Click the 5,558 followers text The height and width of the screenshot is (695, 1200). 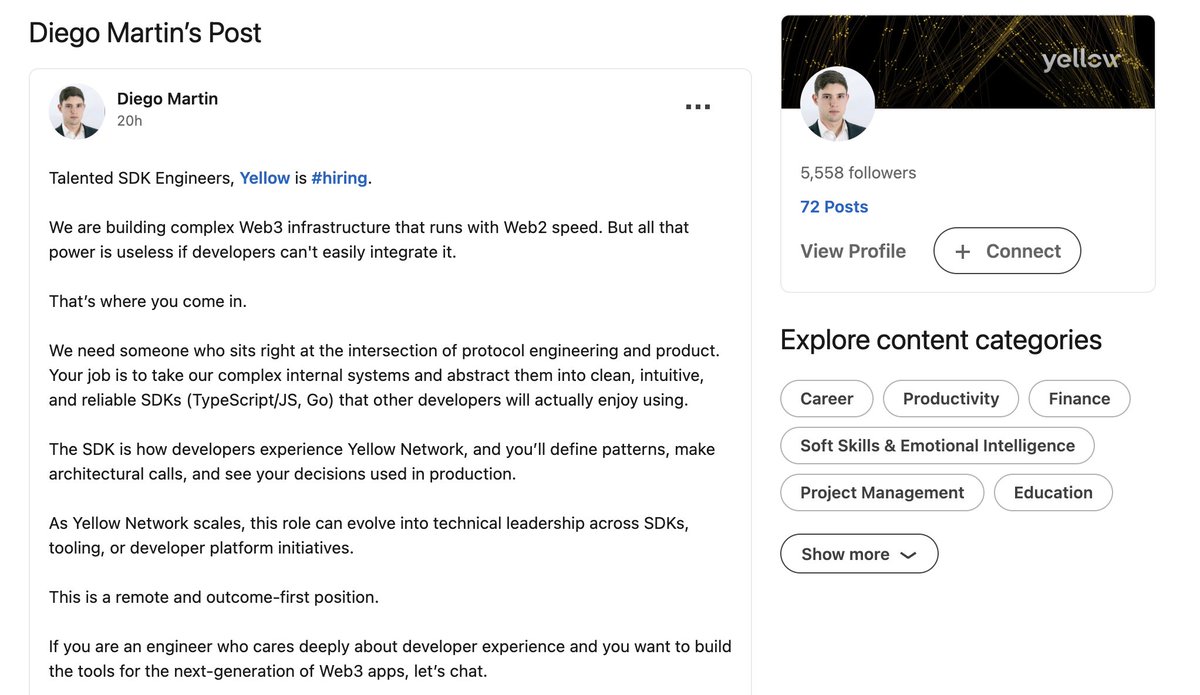pos(858,172)
